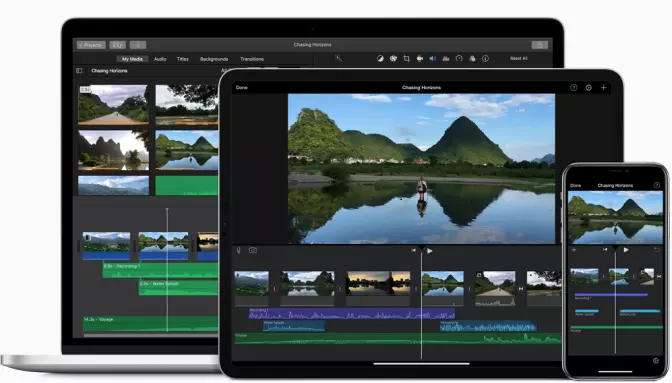This screenshot has width=672, height=383.
Task: Go back via the Projects button
Action: point(91,45)
